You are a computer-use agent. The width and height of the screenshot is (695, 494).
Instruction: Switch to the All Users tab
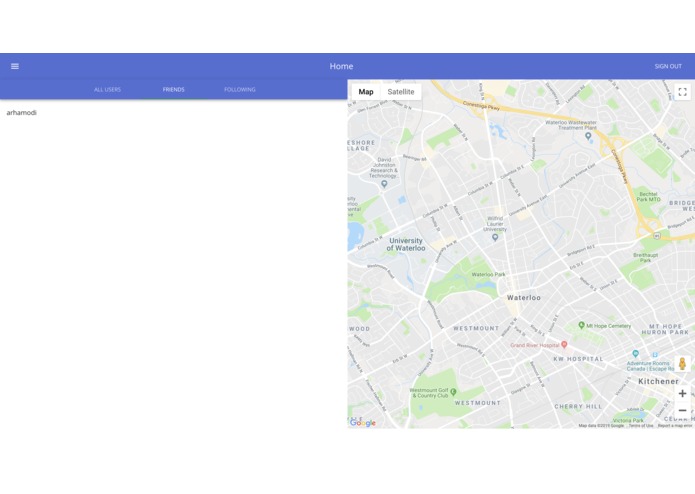(107, 89)
